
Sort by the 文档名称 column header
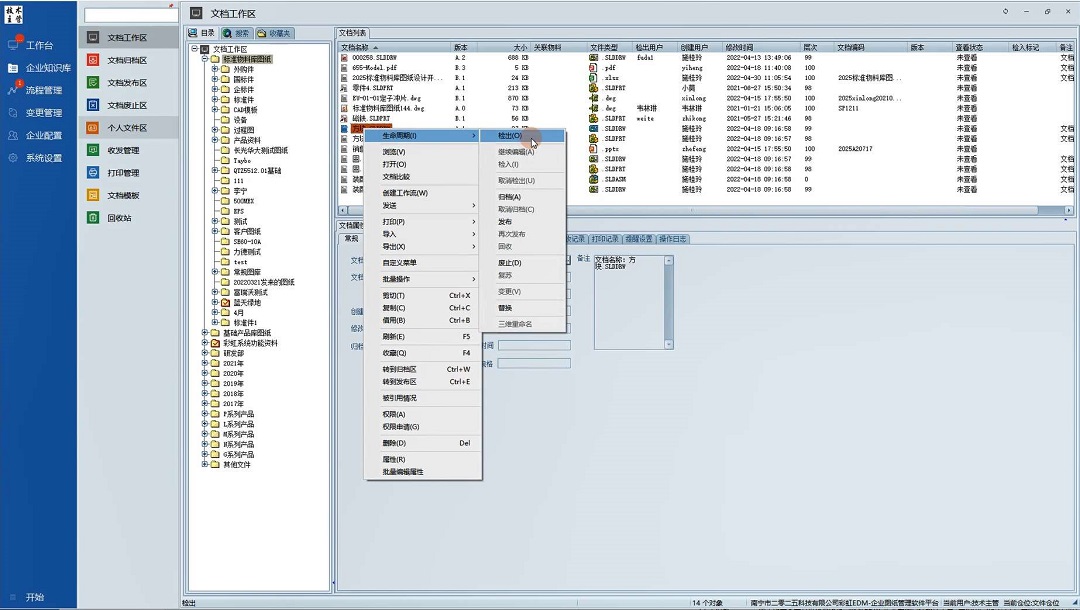pyautogui.click(x=395, y=48)
